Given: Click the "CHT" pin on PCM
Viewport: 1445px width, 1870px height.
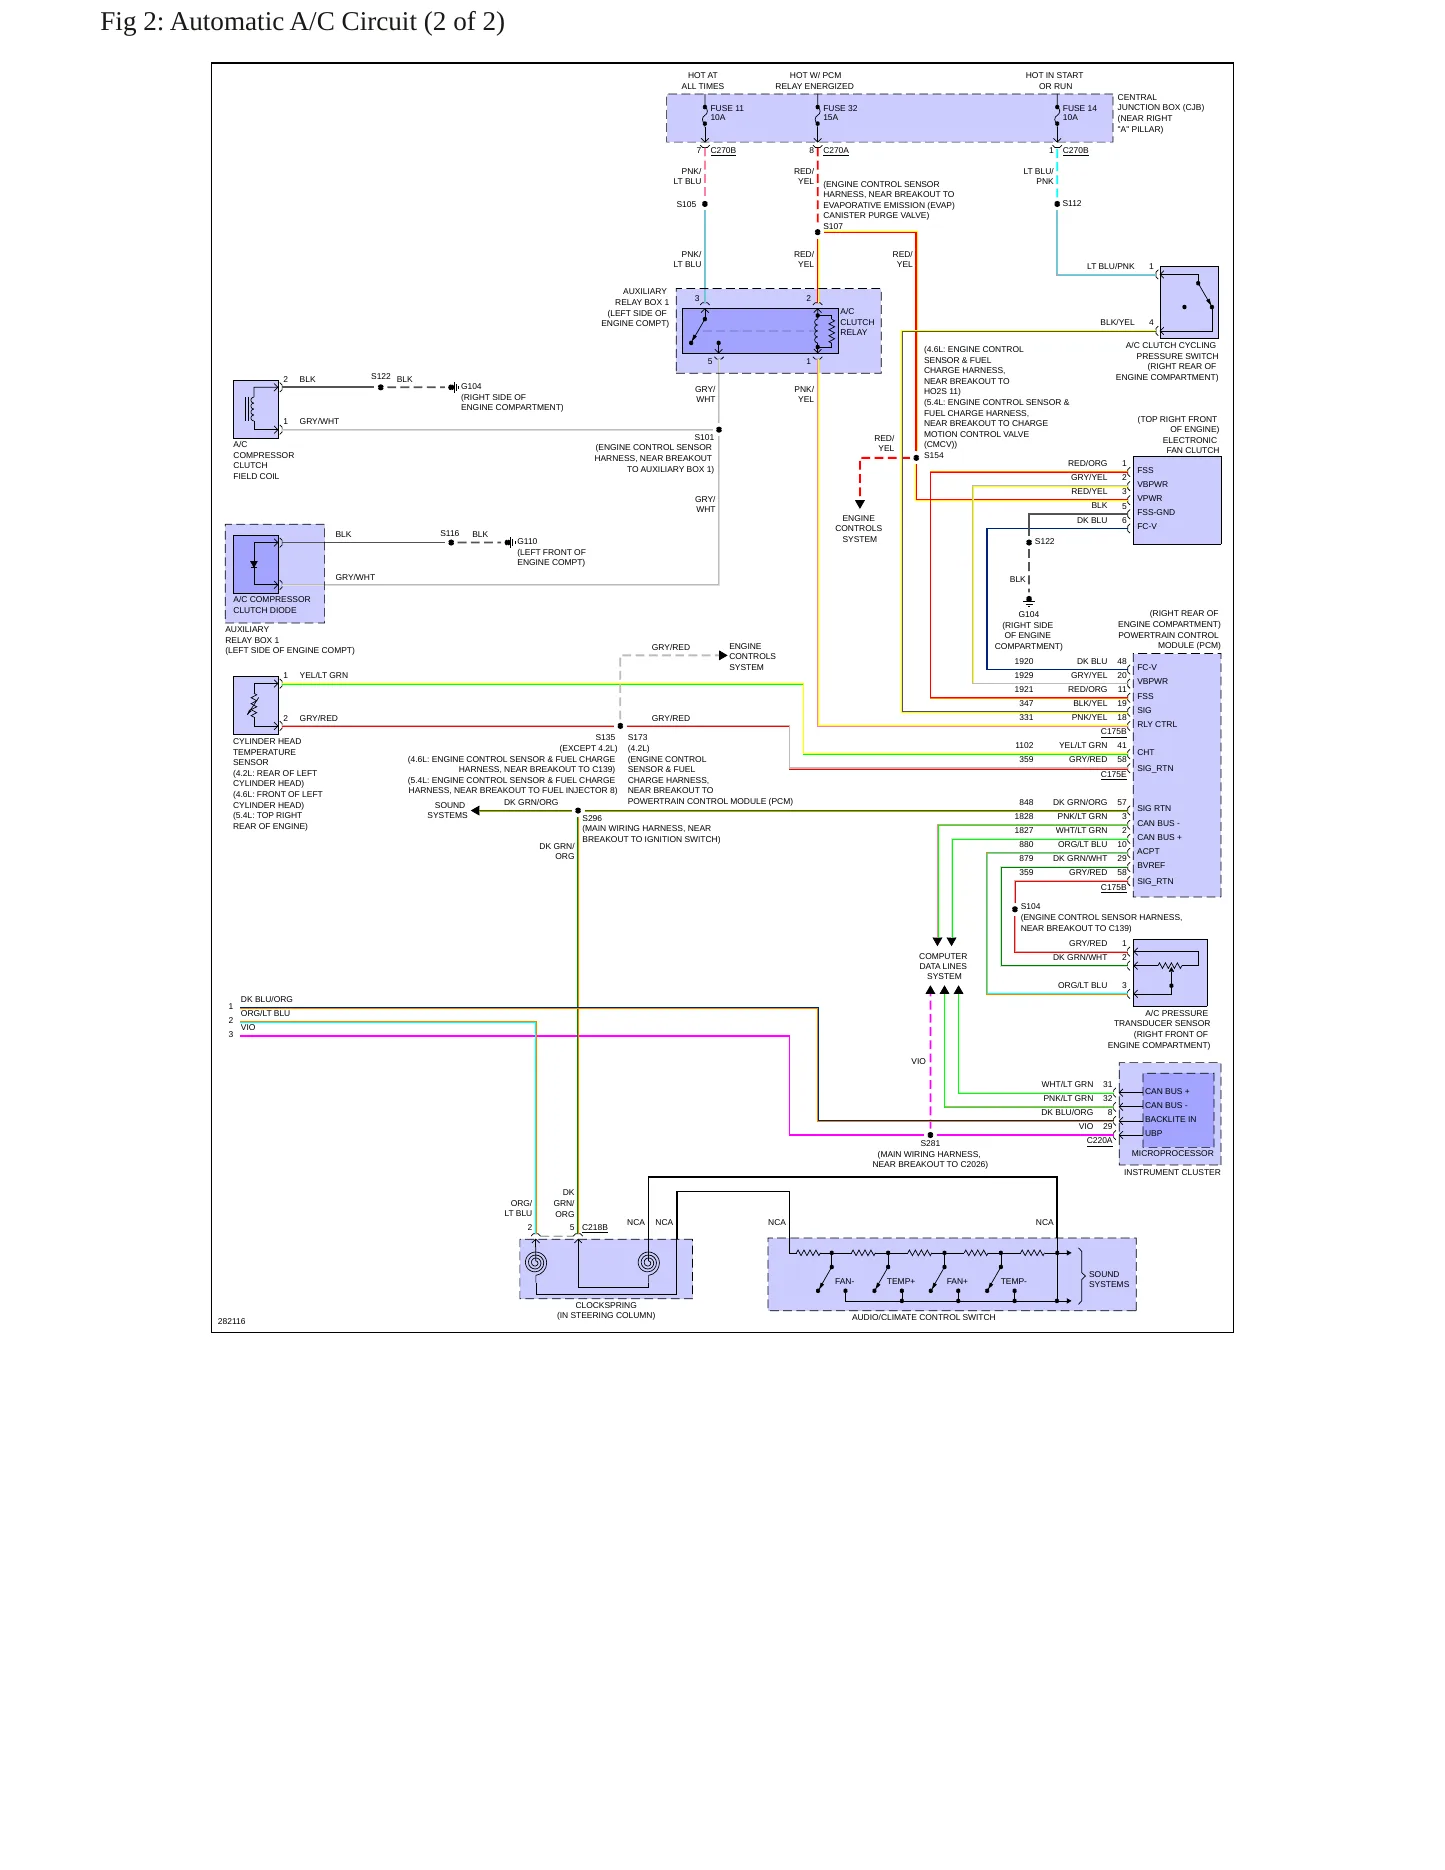Looking at the screenshot, I should pyautogui.click(x=1145, y=752).
